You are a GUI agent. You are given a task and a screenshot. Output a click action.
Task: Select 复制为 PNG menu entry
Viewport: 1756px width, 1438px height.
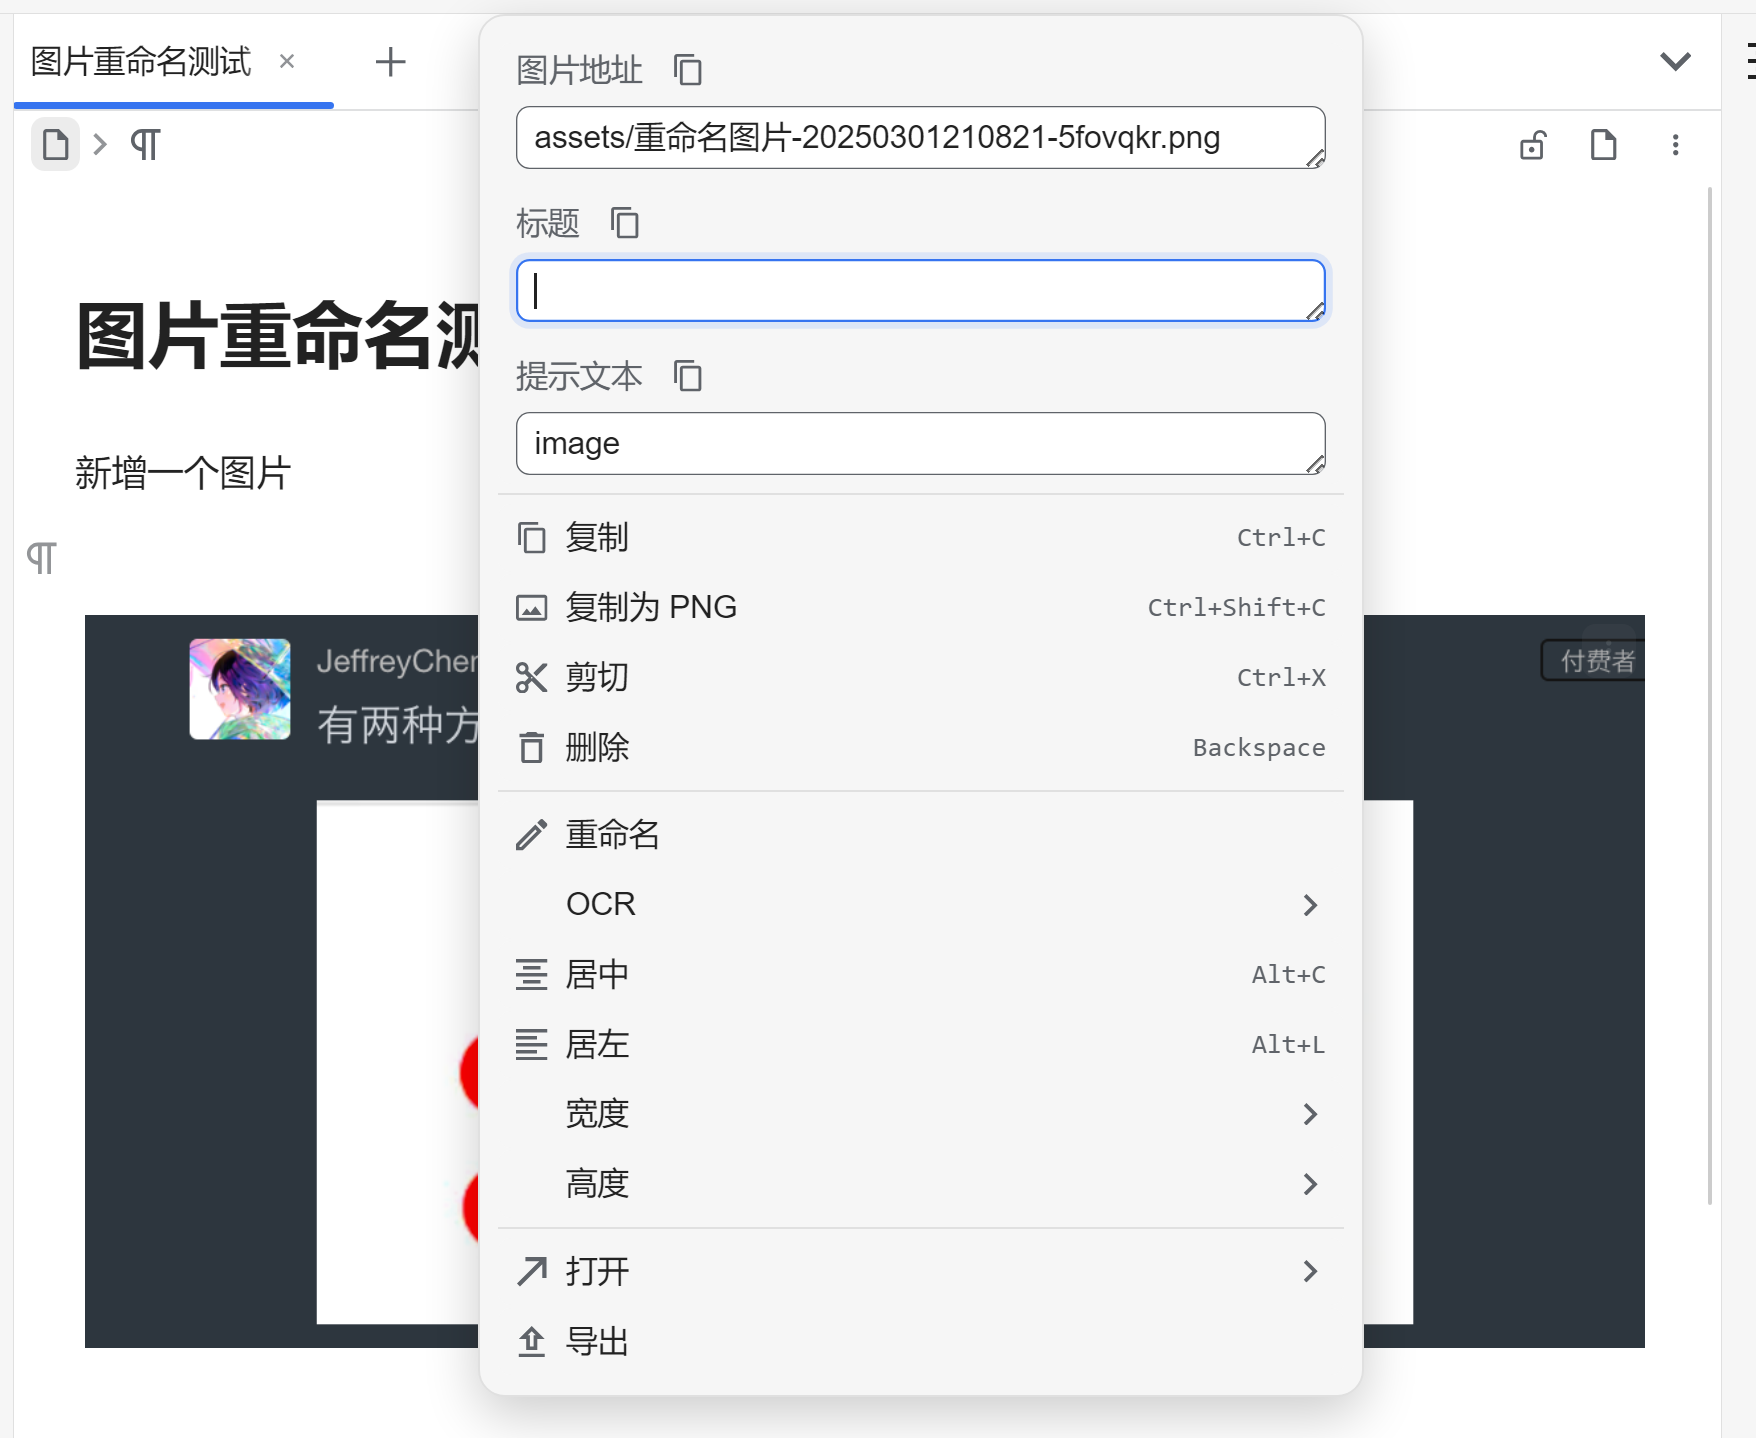coord(920,608)
